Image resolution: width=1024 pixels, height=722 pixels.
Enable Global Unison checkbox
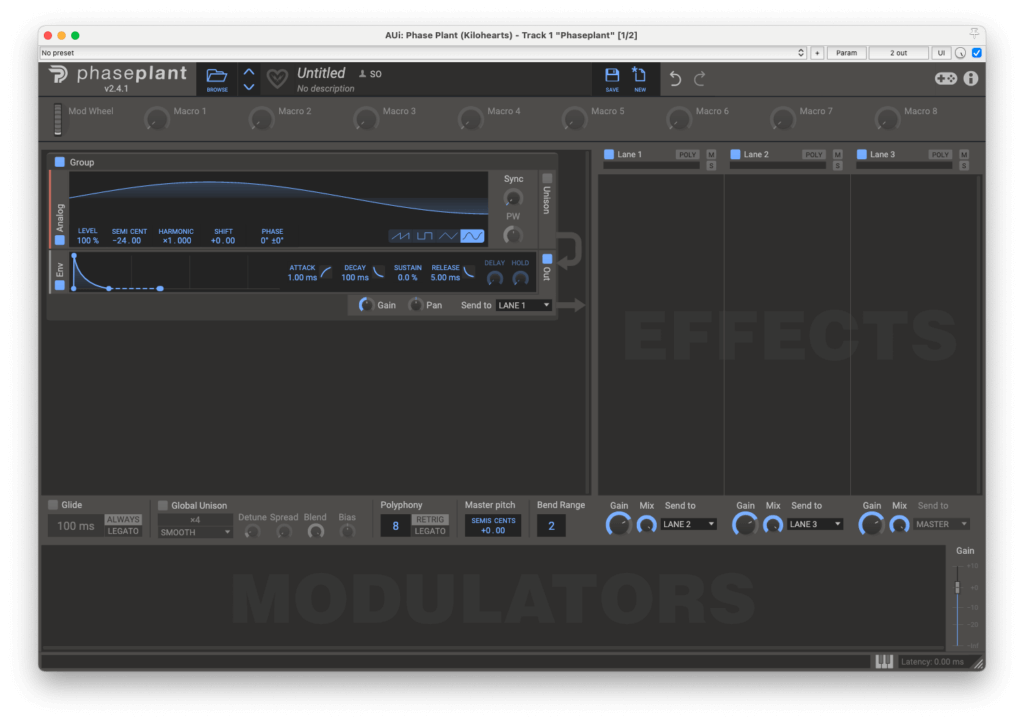coord(163,505)
